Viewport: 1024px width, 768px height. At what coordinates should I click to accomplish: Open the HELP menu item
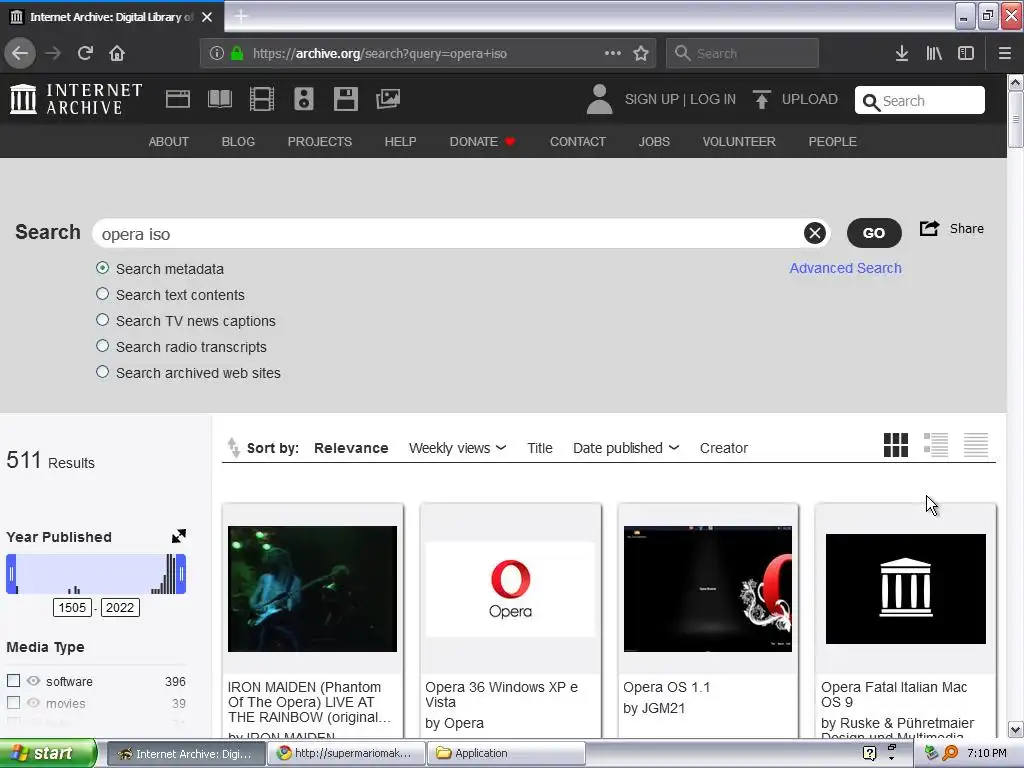click(400, 142)
